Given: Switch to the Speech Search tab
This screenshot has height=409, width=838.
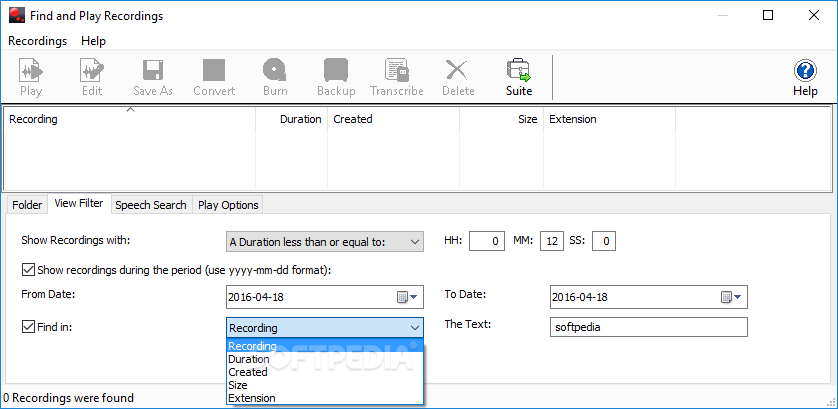Looking at the screenshot, I should click(x=150, y=205).
